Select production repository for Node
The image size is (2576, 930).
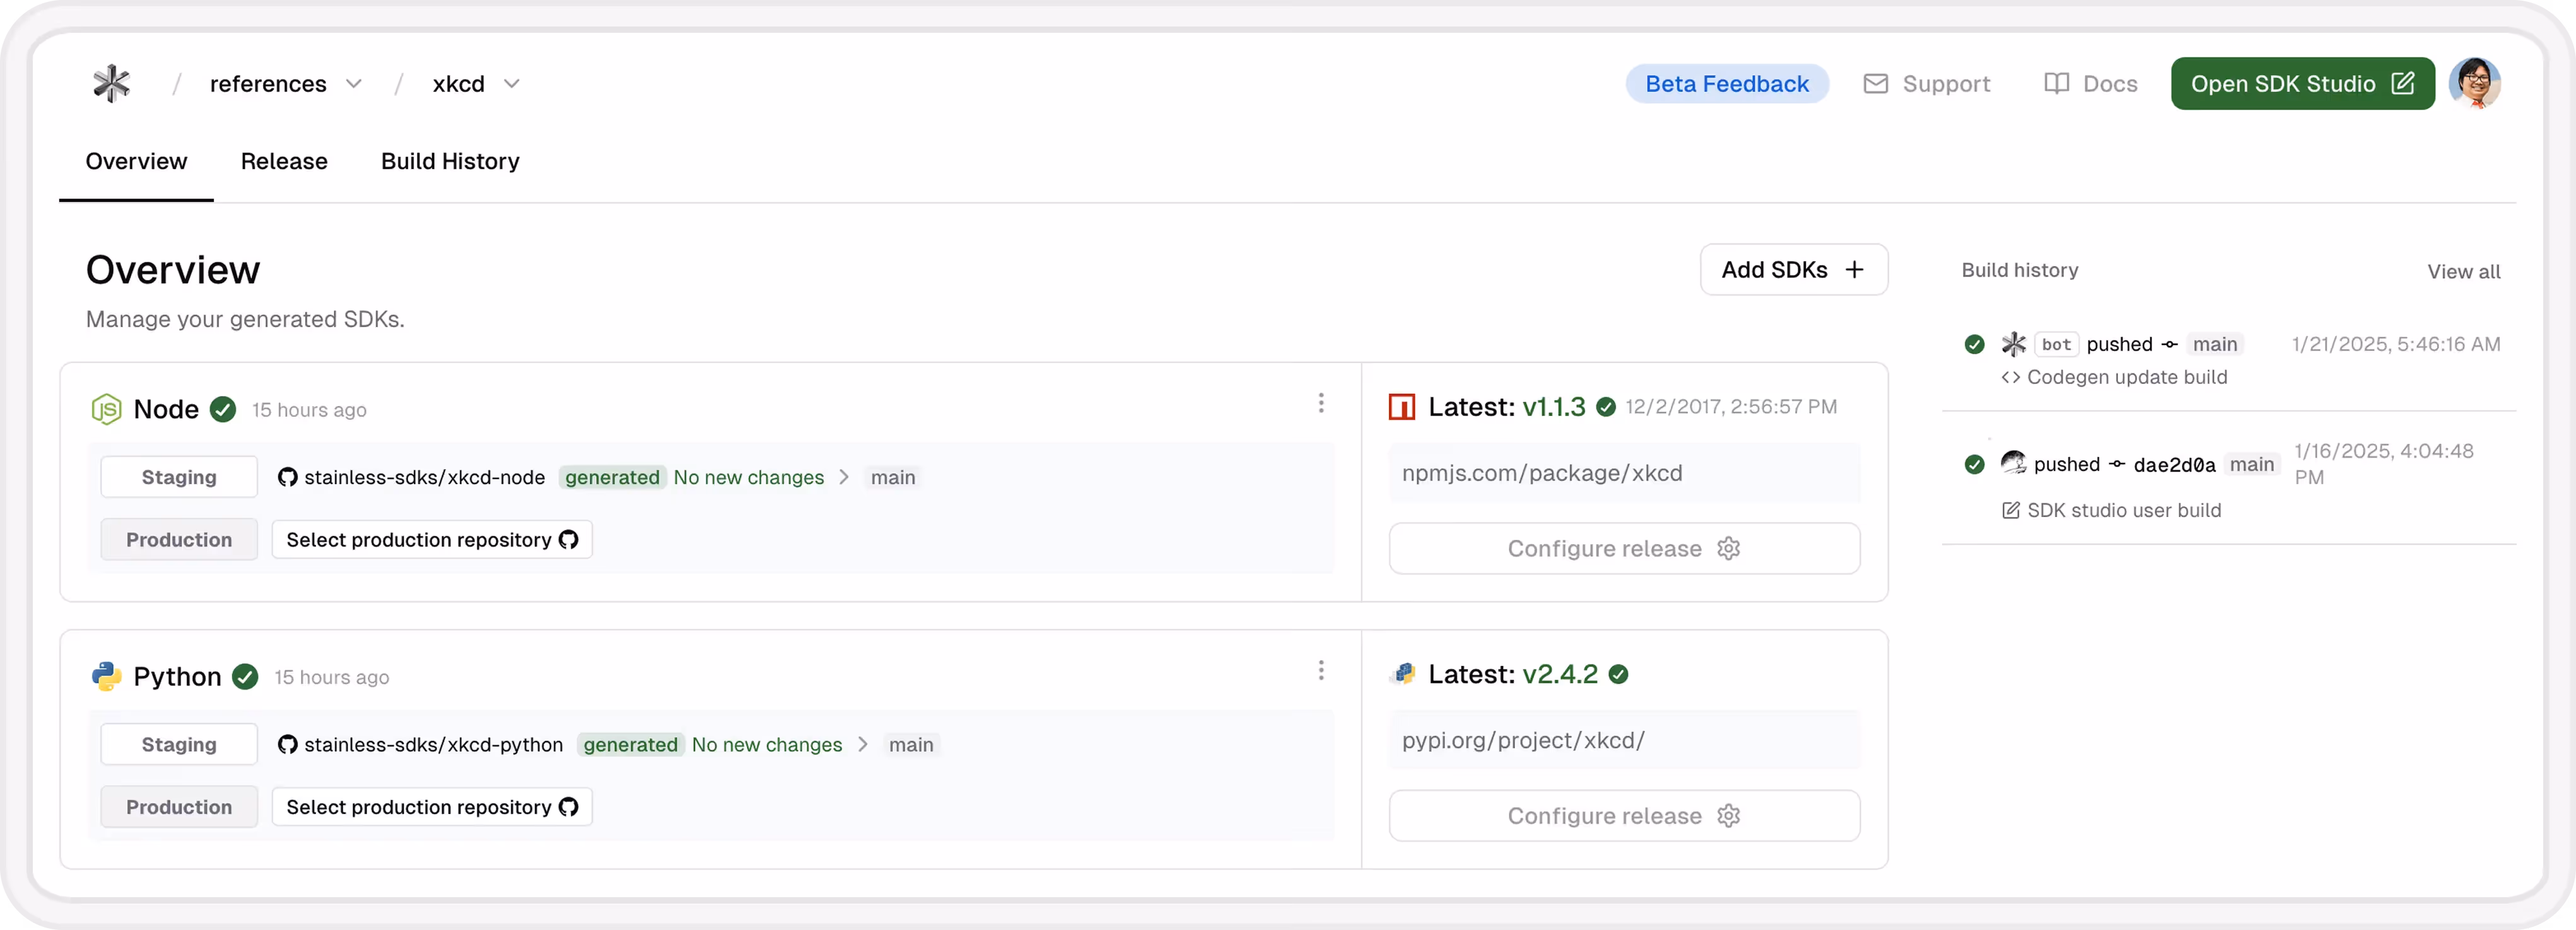coord(432,540)
